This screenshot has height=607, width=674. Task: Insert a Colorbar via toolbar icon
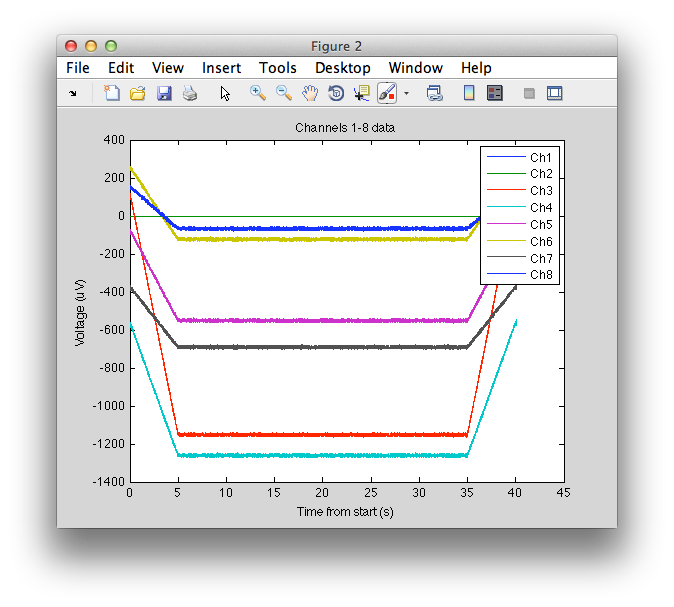coord(469,93)
